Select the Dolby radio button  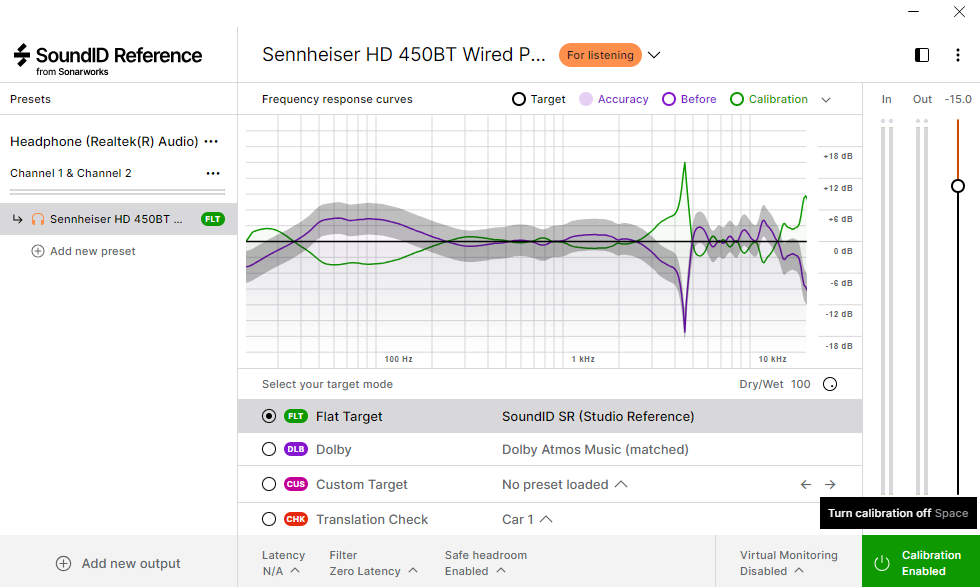269,449
